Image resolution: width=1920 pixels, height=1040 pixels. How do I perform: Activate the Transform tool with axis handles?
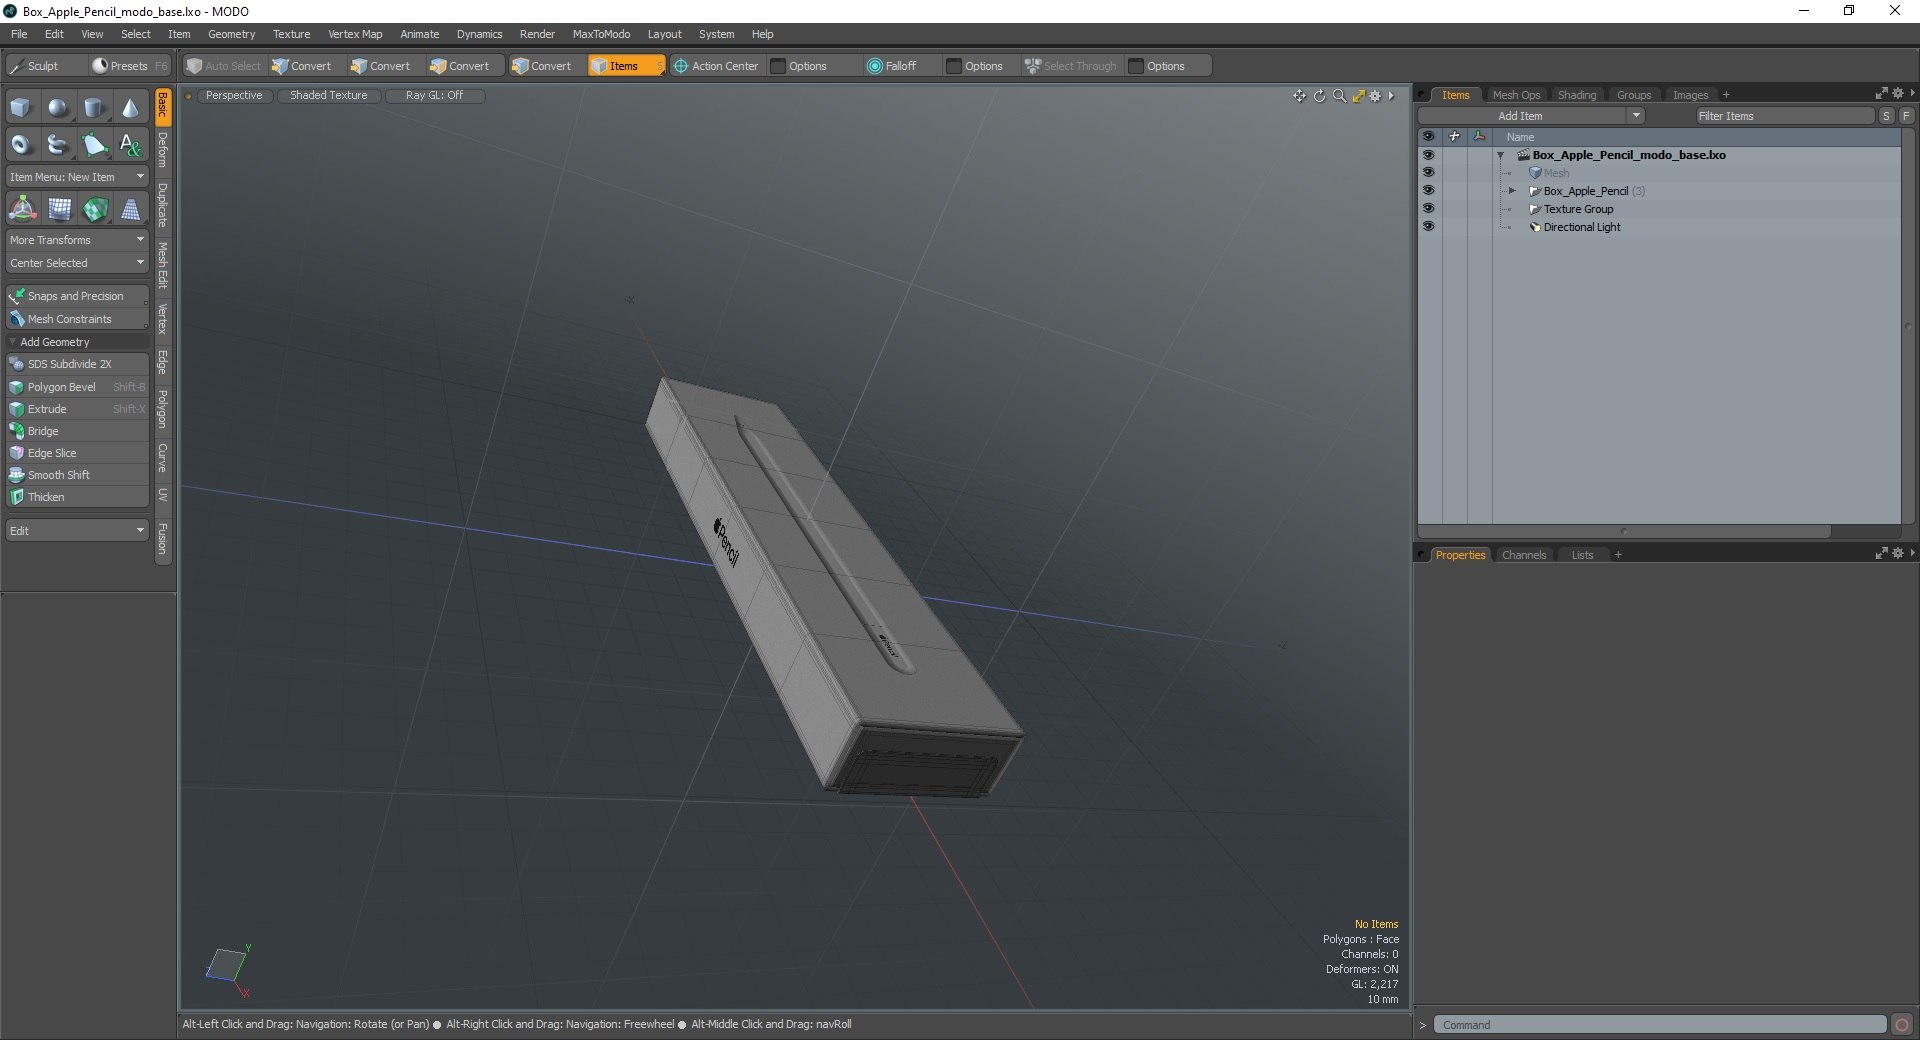pos(22,209)
